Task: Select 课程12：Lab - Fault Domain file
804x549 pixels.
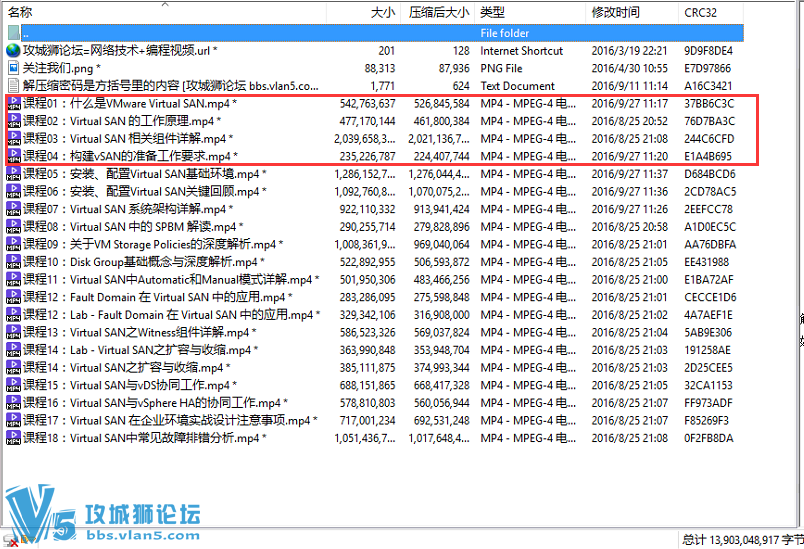Action: point(171,314)
